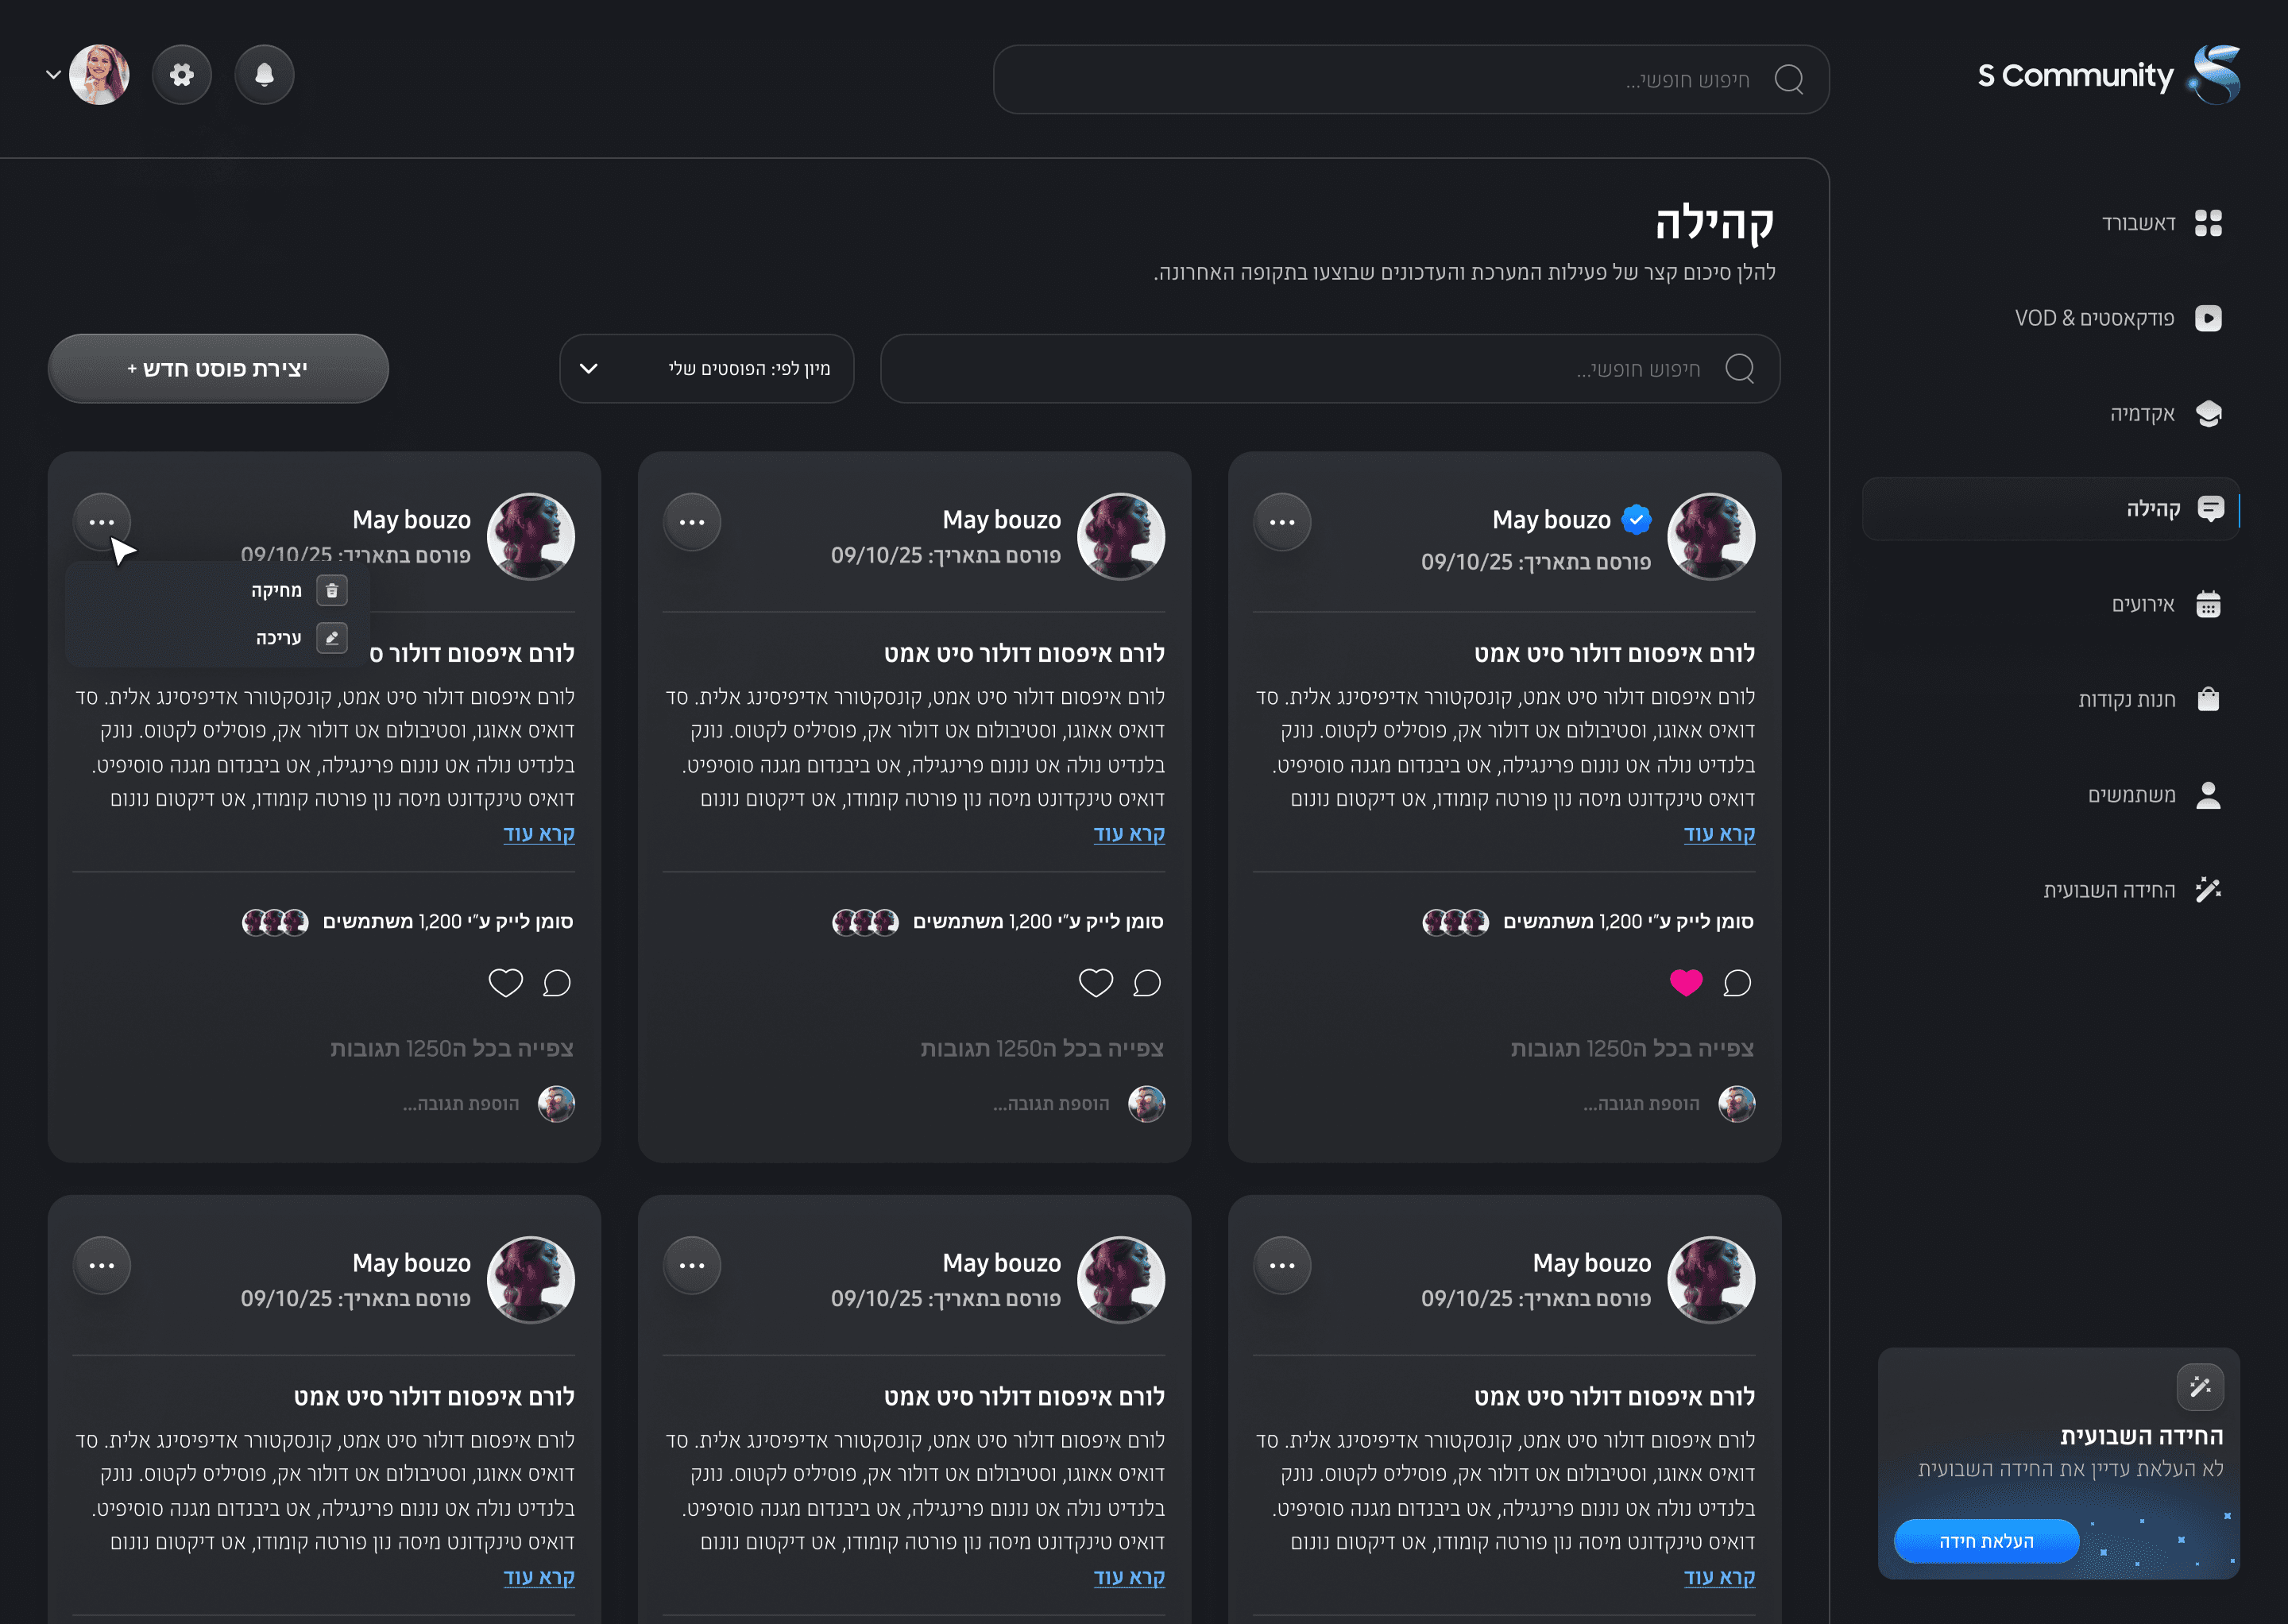Open the profile avatar dropdown chevron

(53, 75)
